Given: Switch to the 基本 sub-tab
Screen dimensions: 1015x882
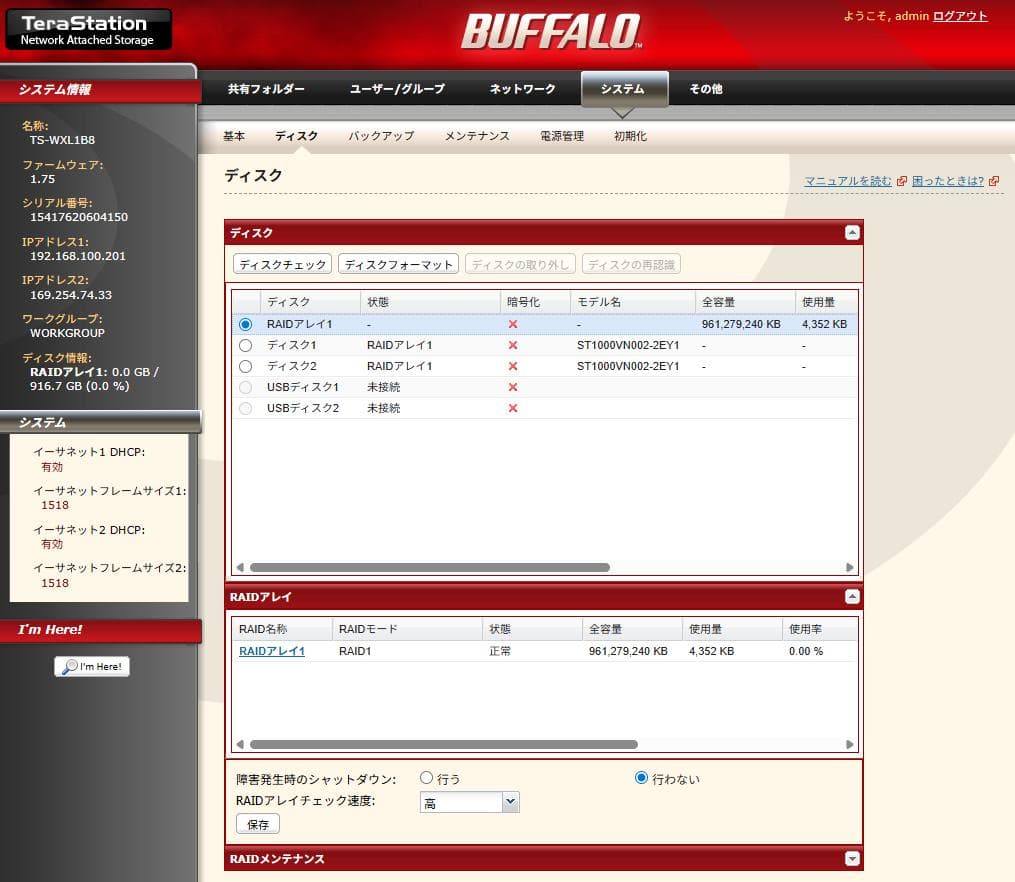Looking at the screenshot, I should pos(234,136).
